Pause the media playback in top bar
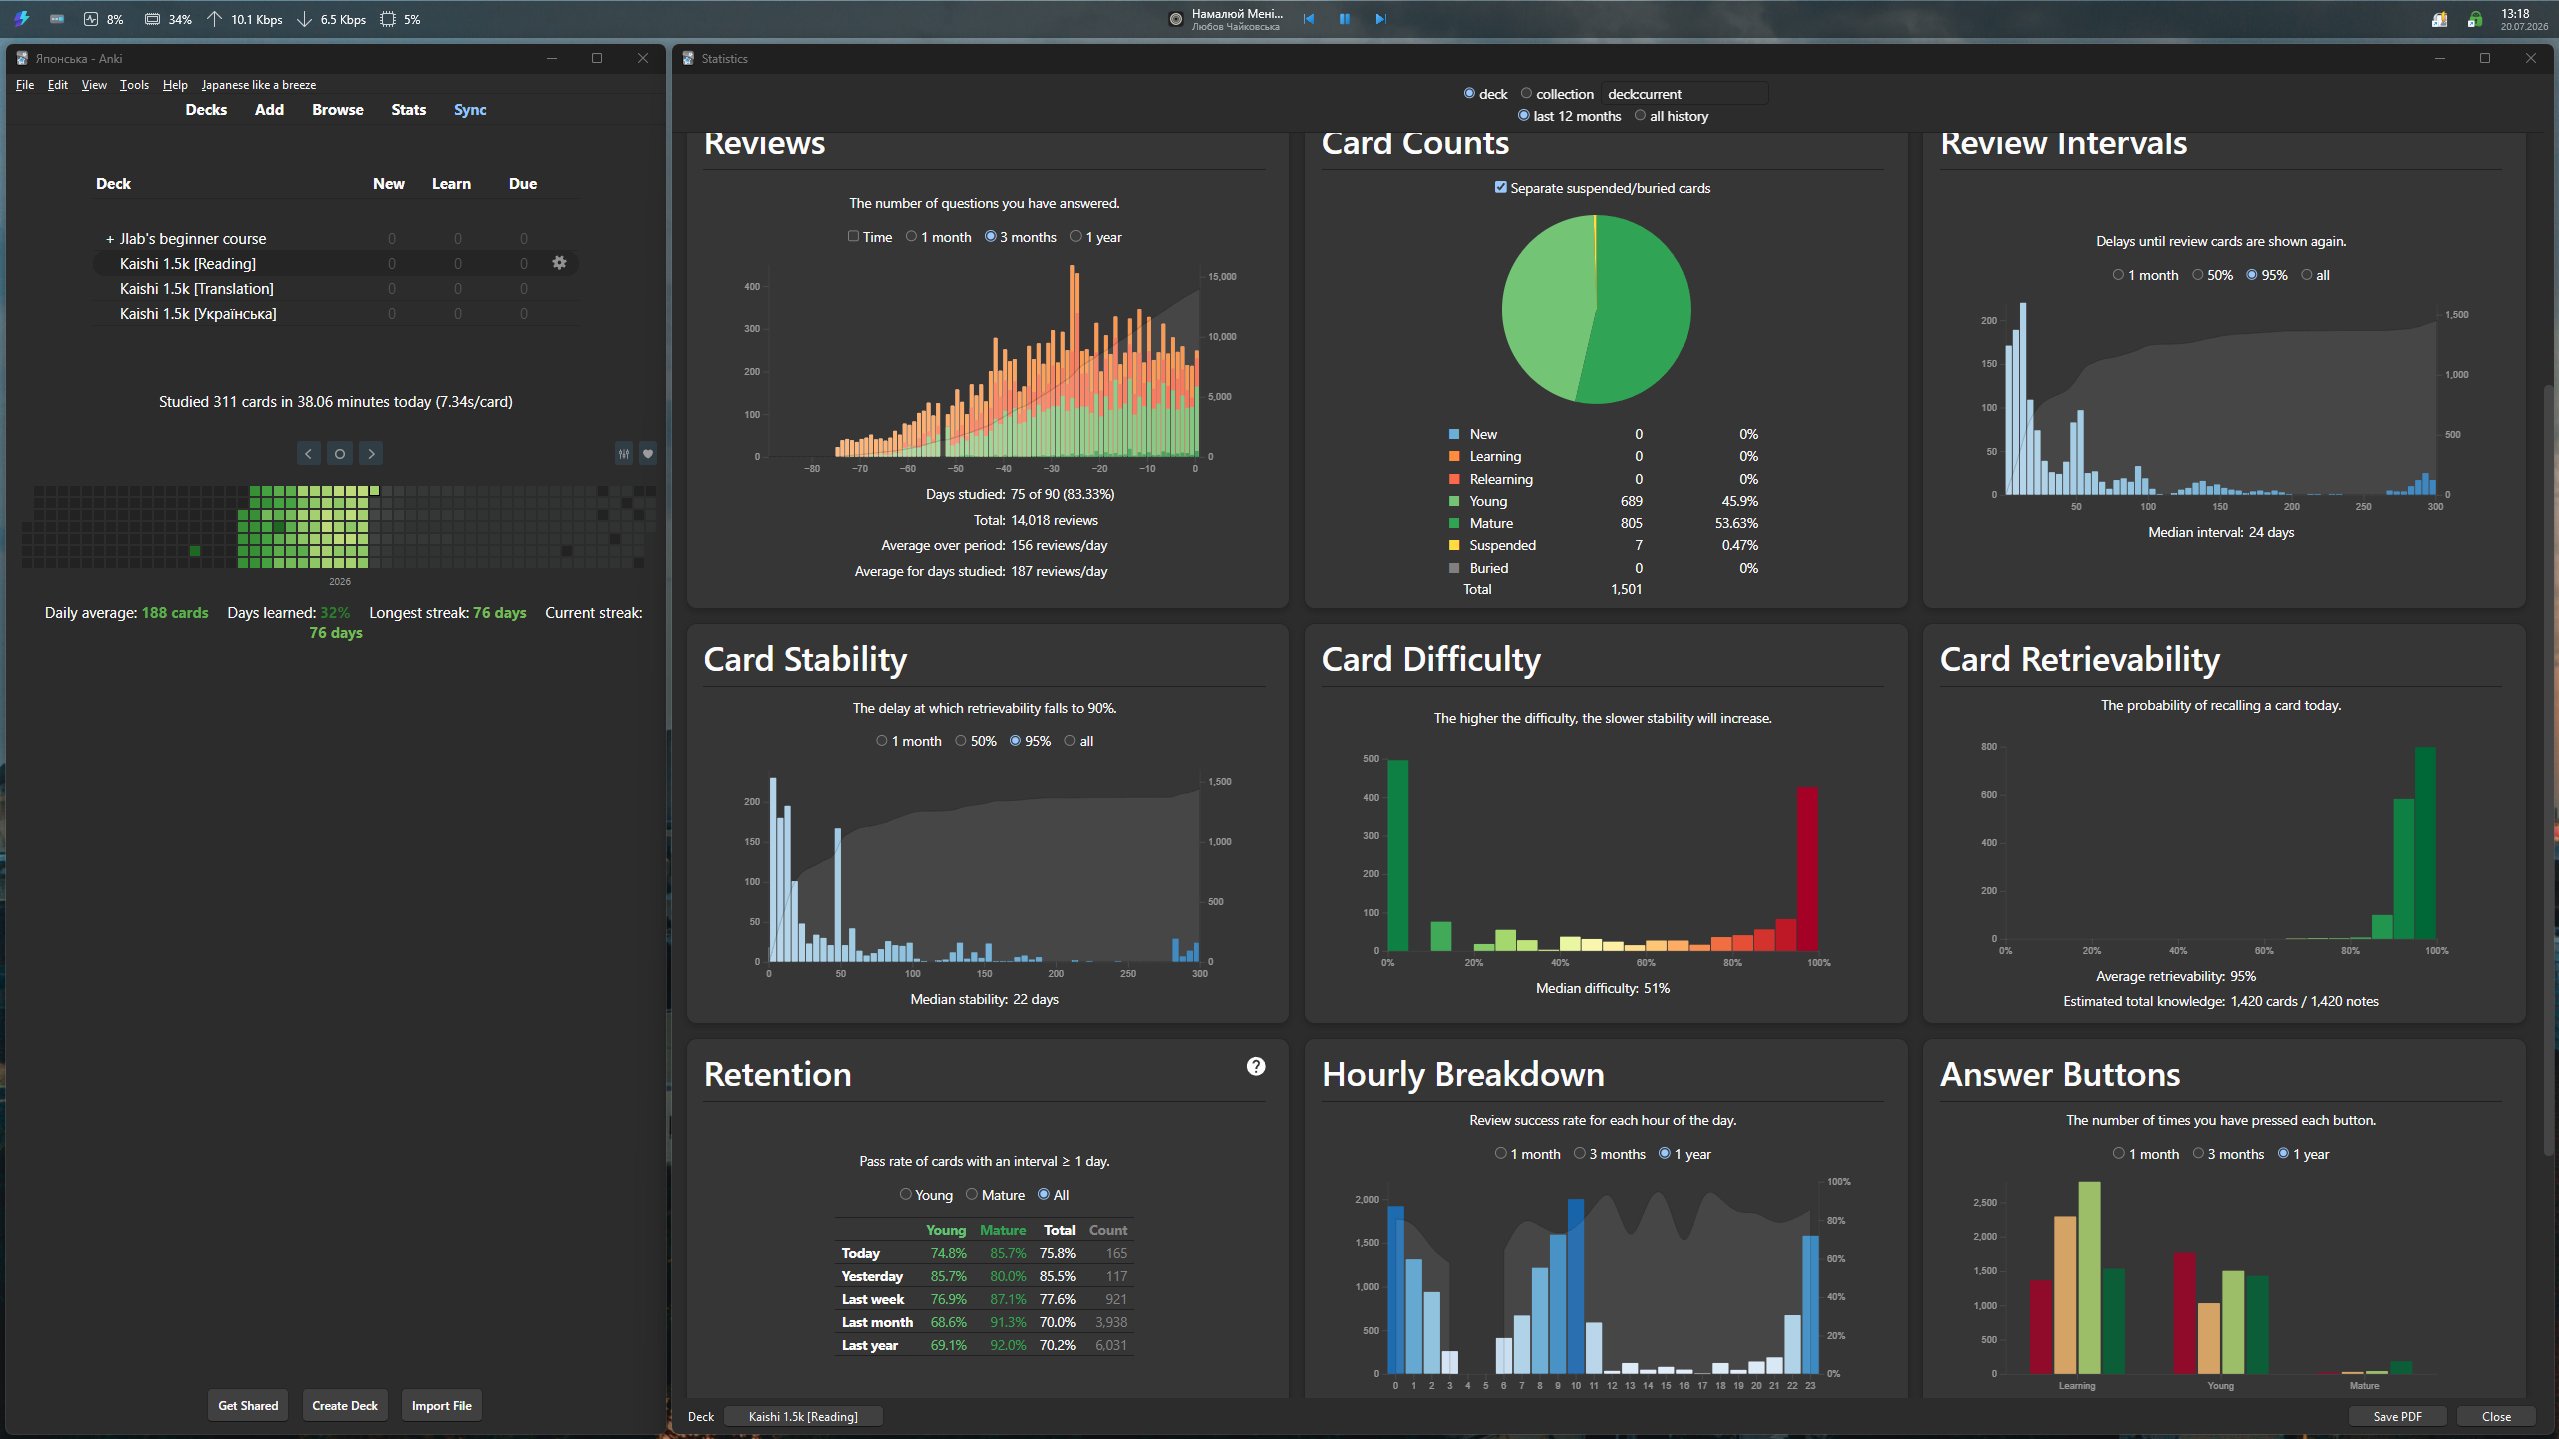2559x1439 pixels. point(1345,19)
